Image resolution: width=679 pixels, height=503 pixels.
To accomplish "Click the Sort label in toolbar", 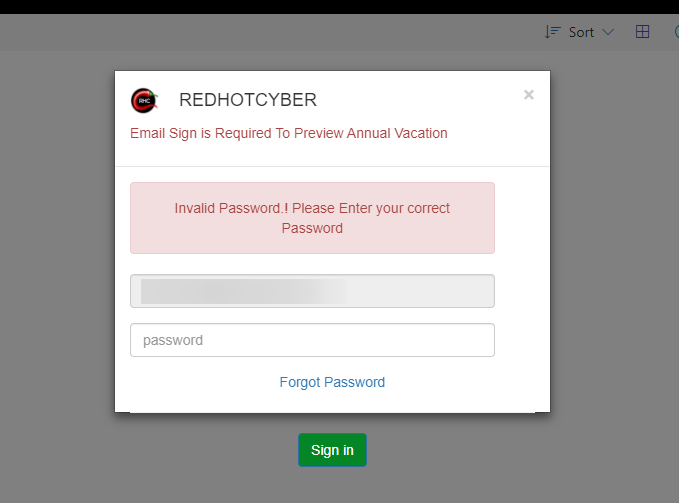I will point(581,32).
